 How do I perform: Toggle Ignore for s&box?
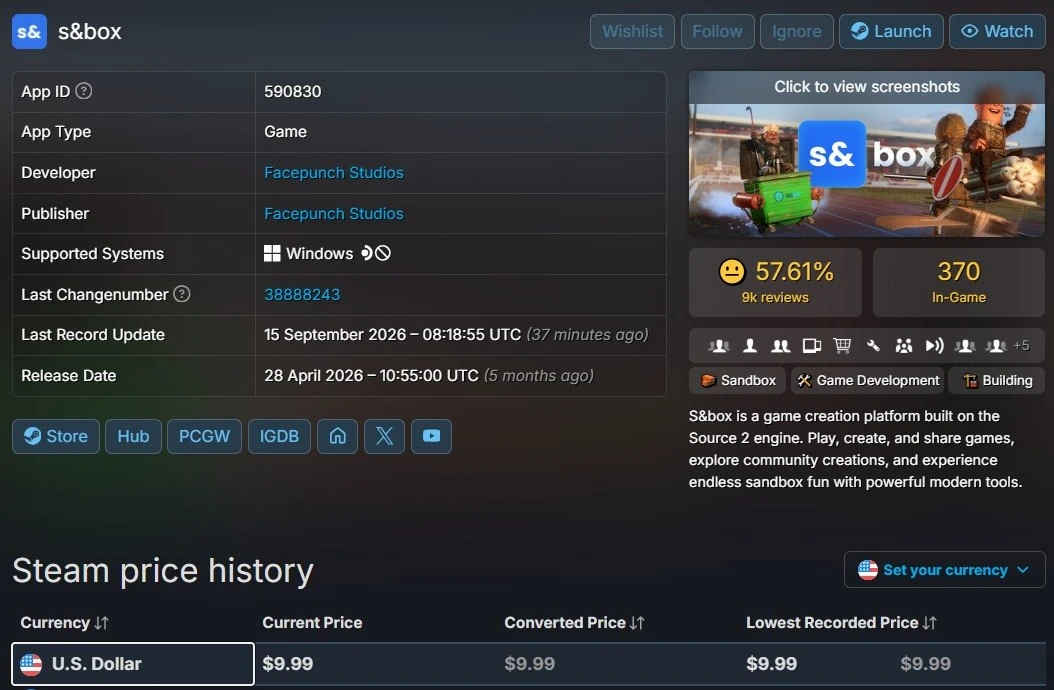point(797,32)
